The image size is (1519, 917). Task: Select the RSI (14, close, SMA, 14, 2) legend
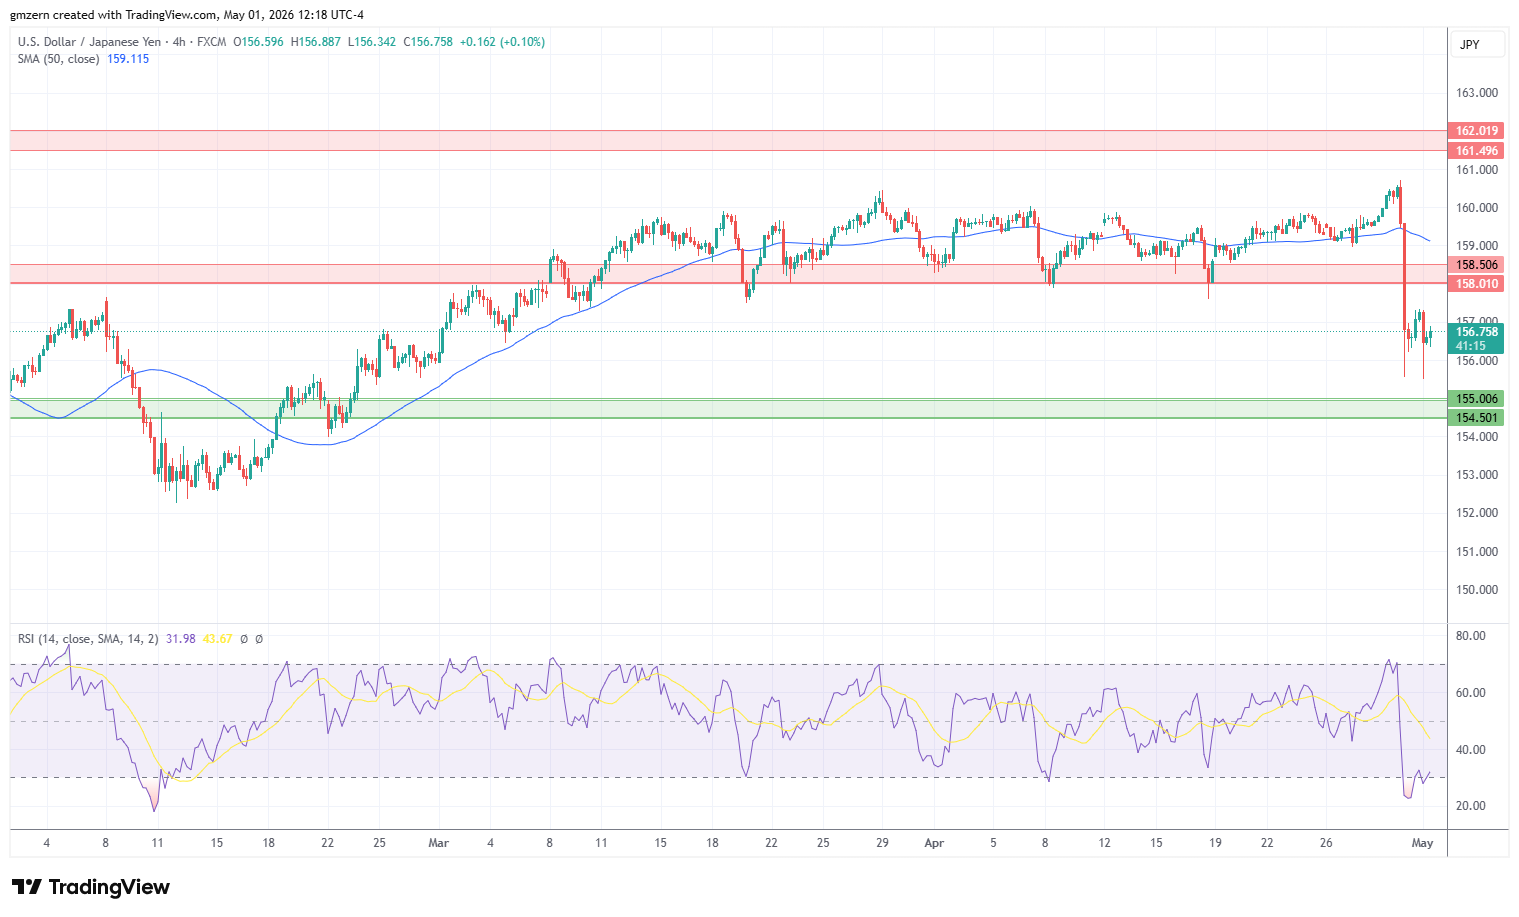click(88, 638)
